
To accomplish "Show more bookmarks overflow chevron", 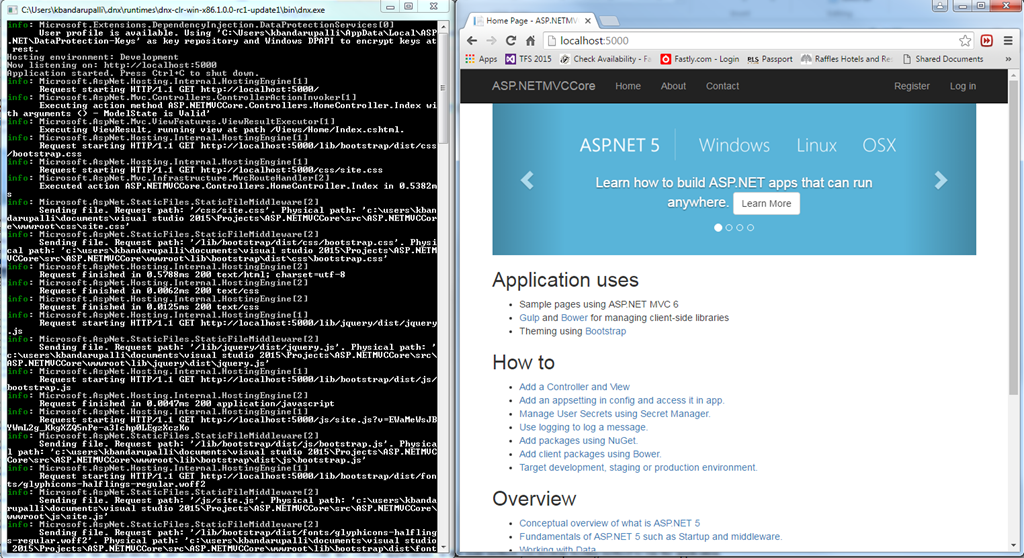I will tap(1008, 59).
